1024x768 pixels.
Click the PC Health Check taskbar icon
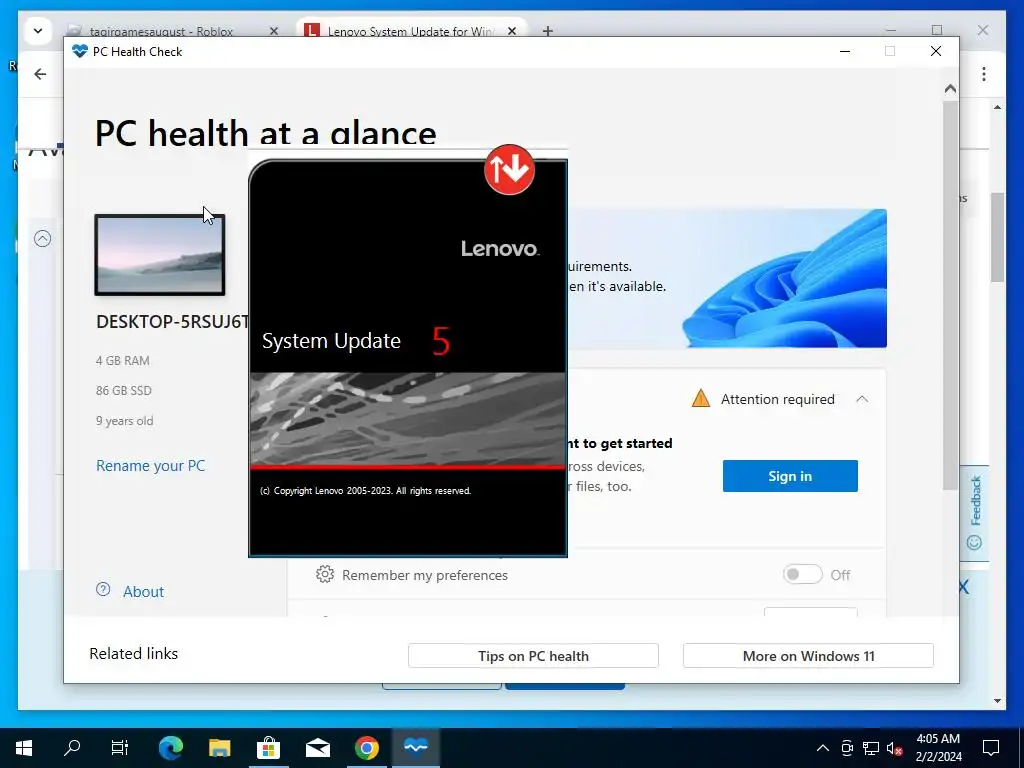[x=415, y=747]
